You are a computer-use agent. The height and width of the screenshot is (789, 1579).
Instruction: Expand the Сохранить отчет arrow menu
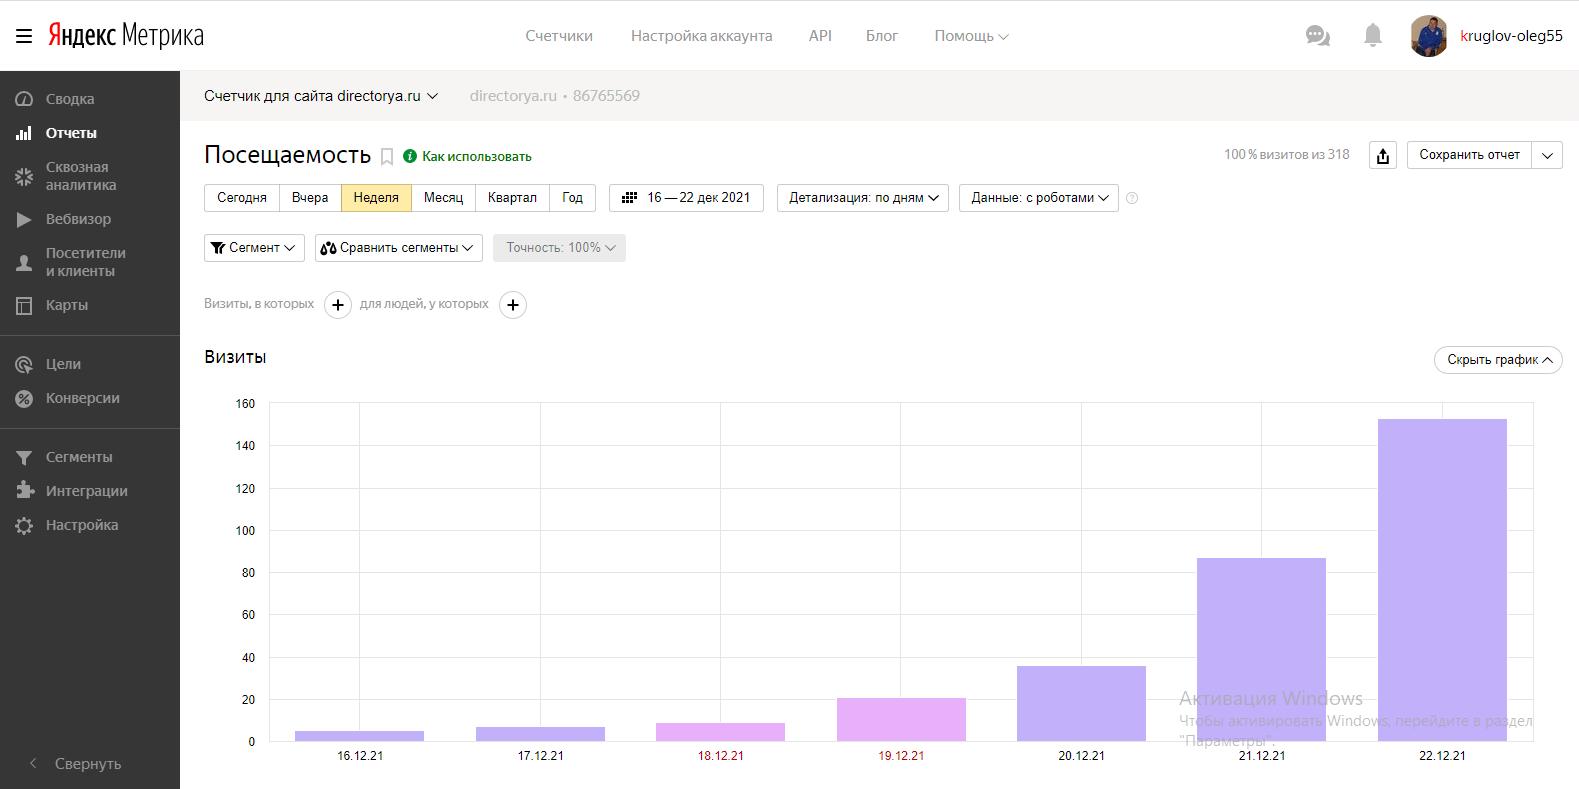[x=1547, y=155]
